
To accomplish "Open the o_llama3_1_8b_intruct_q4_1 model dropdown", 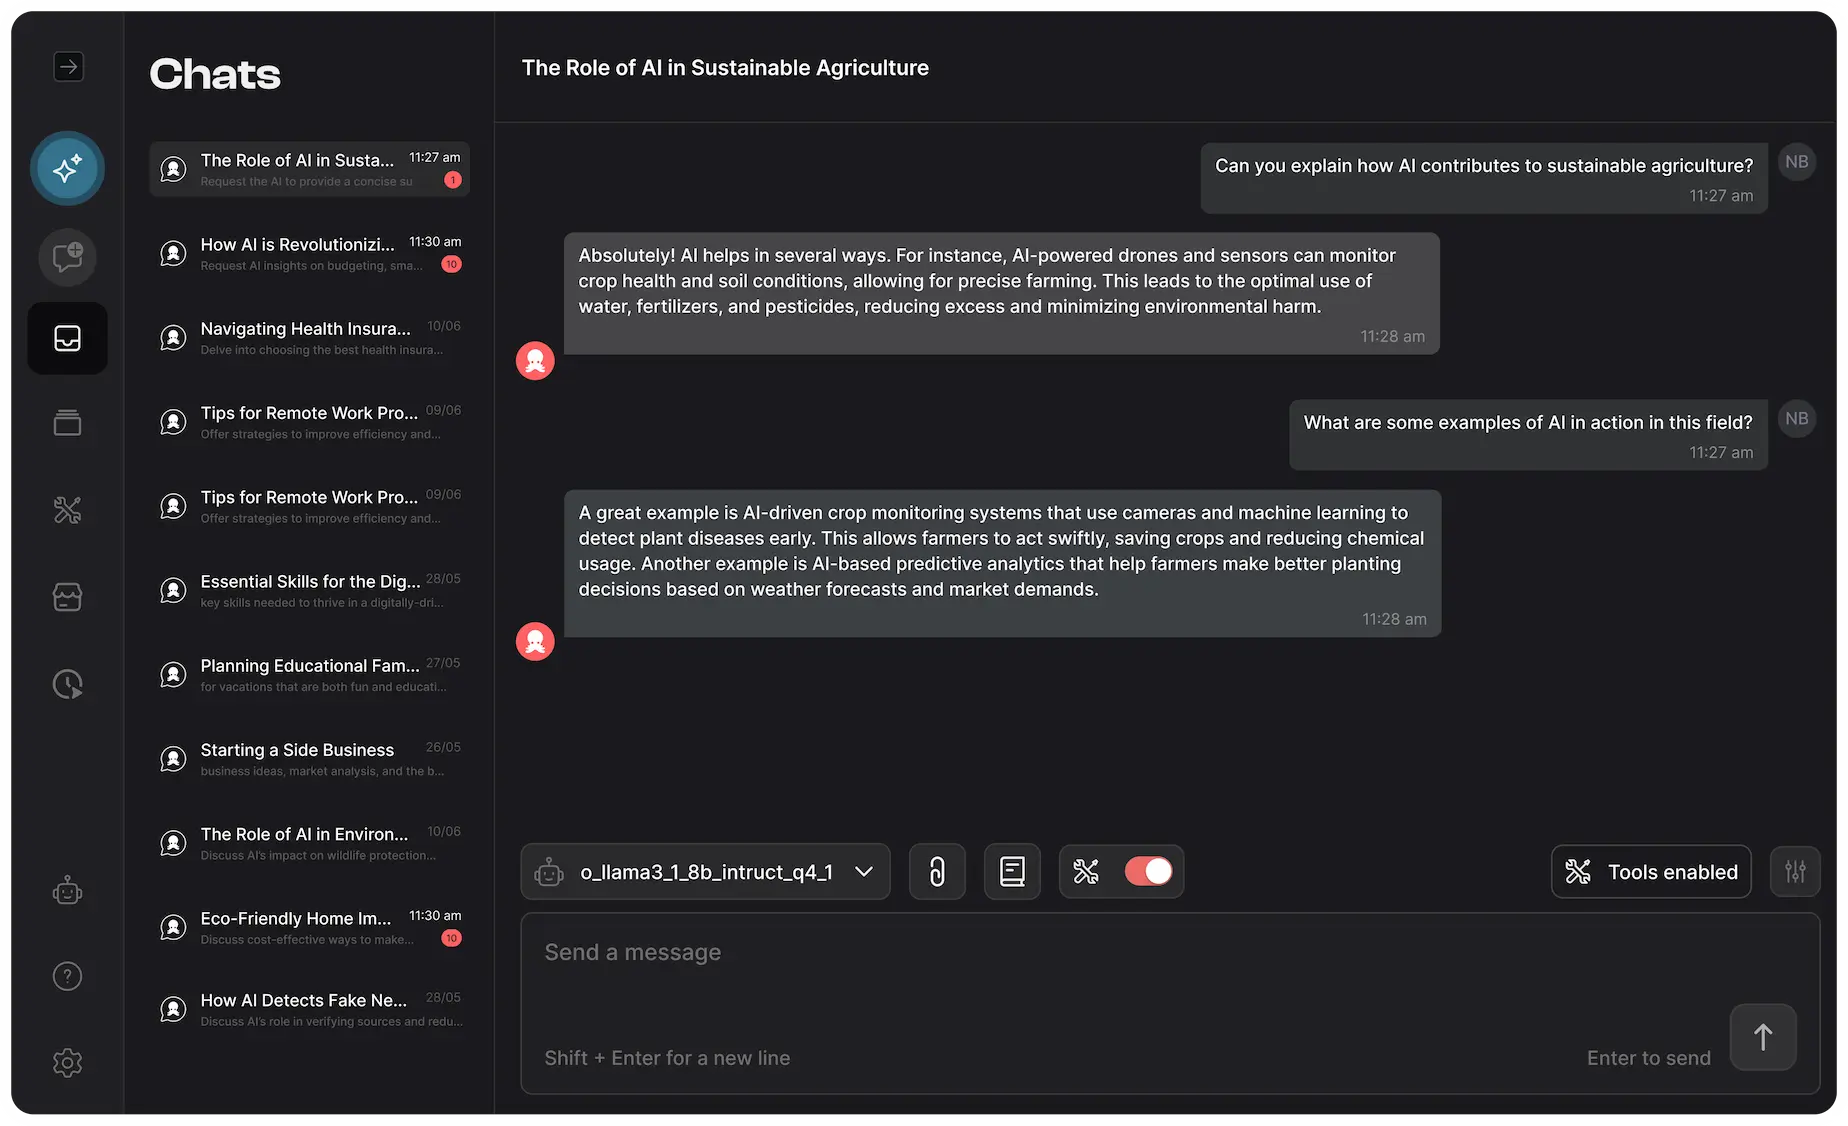I will tap(705, 872).
